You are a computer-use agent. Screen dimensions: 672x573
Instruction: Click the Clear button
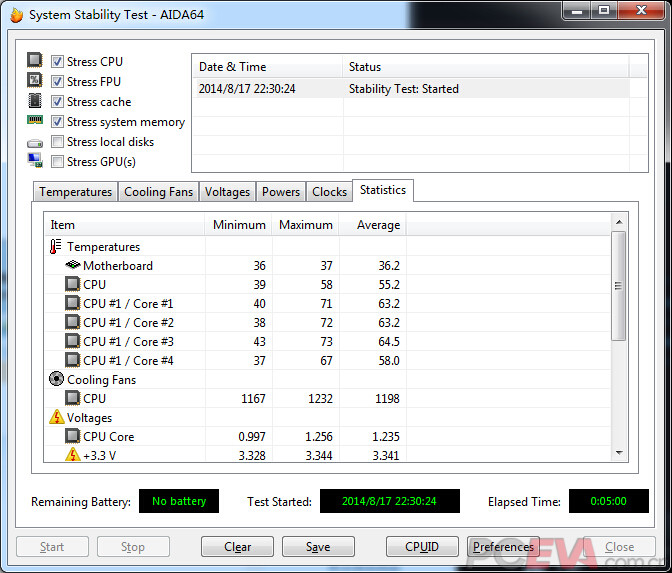(237, 547)
